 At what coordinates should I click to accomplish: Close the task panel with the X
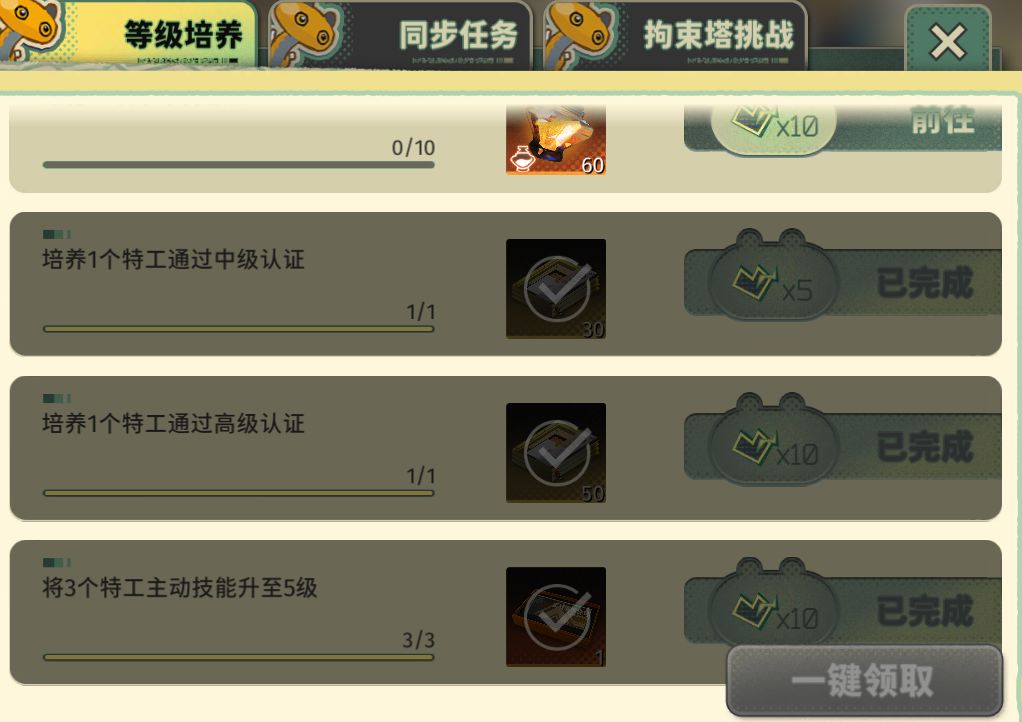pos(948,42)
